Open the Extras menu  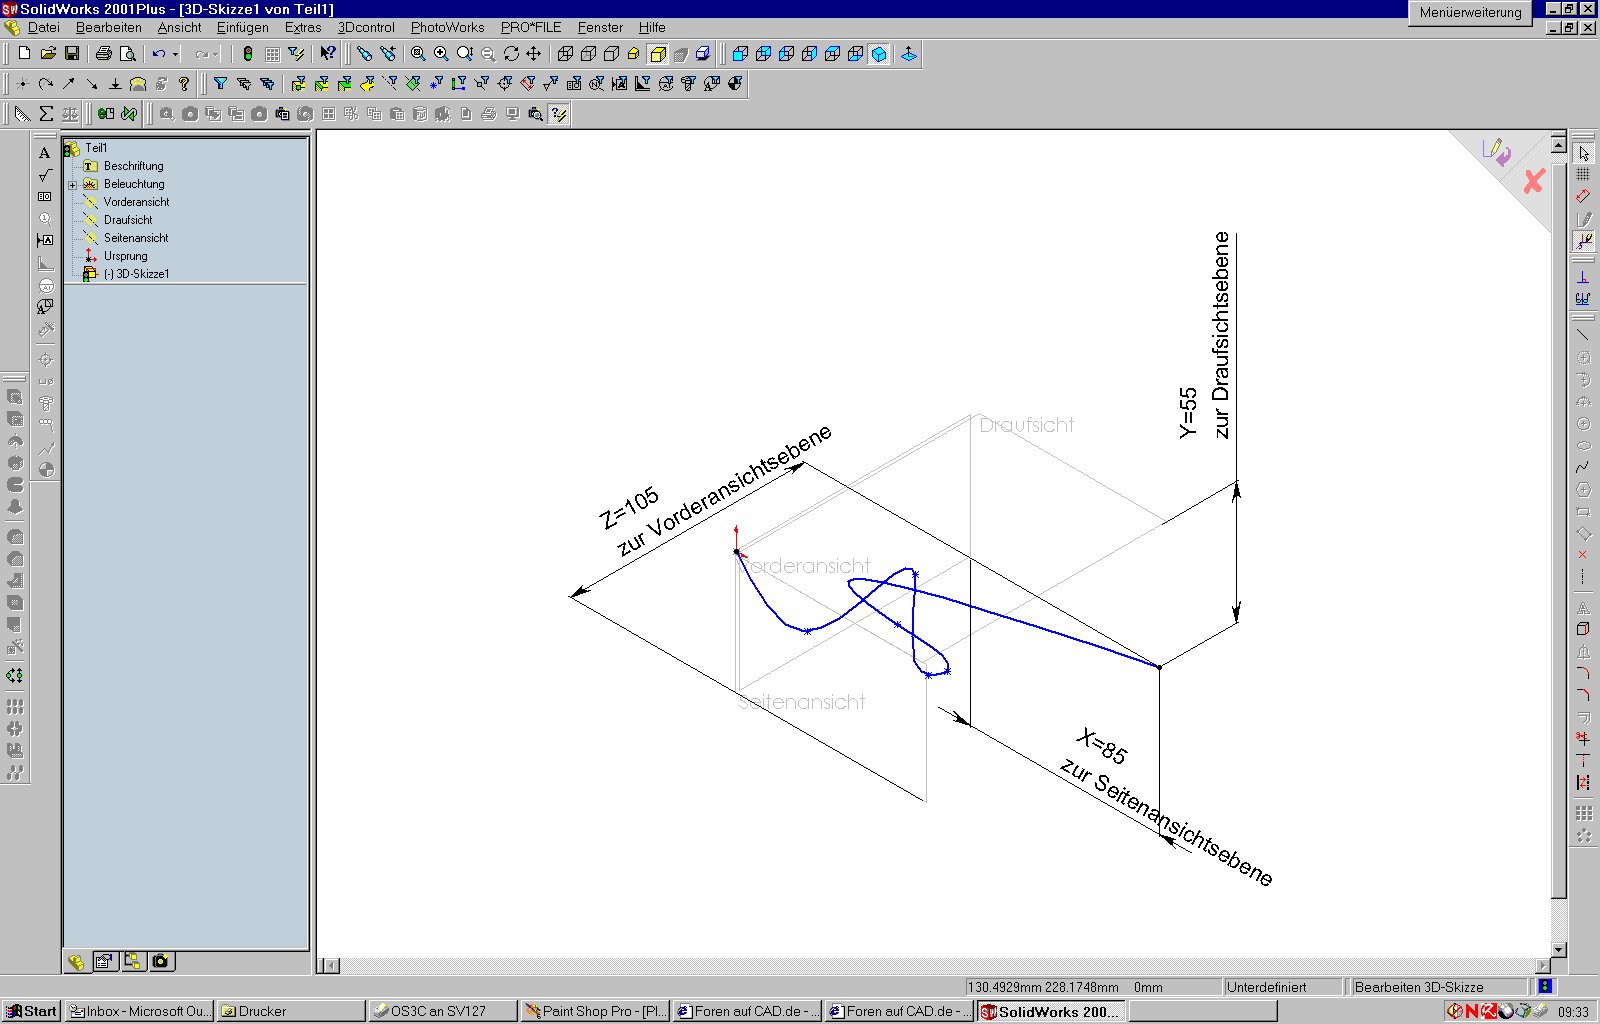pyautogui.click(x=302, y=27)
